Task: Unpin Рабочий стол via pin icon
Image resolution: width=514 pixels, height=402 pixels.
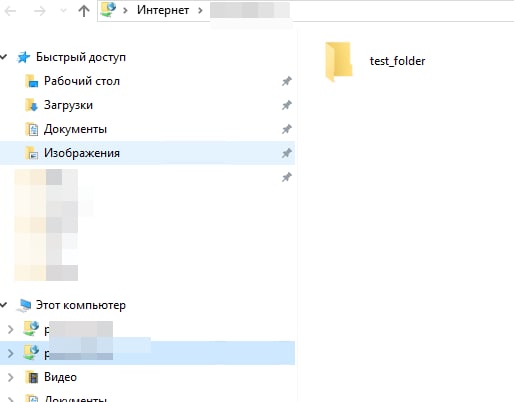Action: click(x=287, y=81)
